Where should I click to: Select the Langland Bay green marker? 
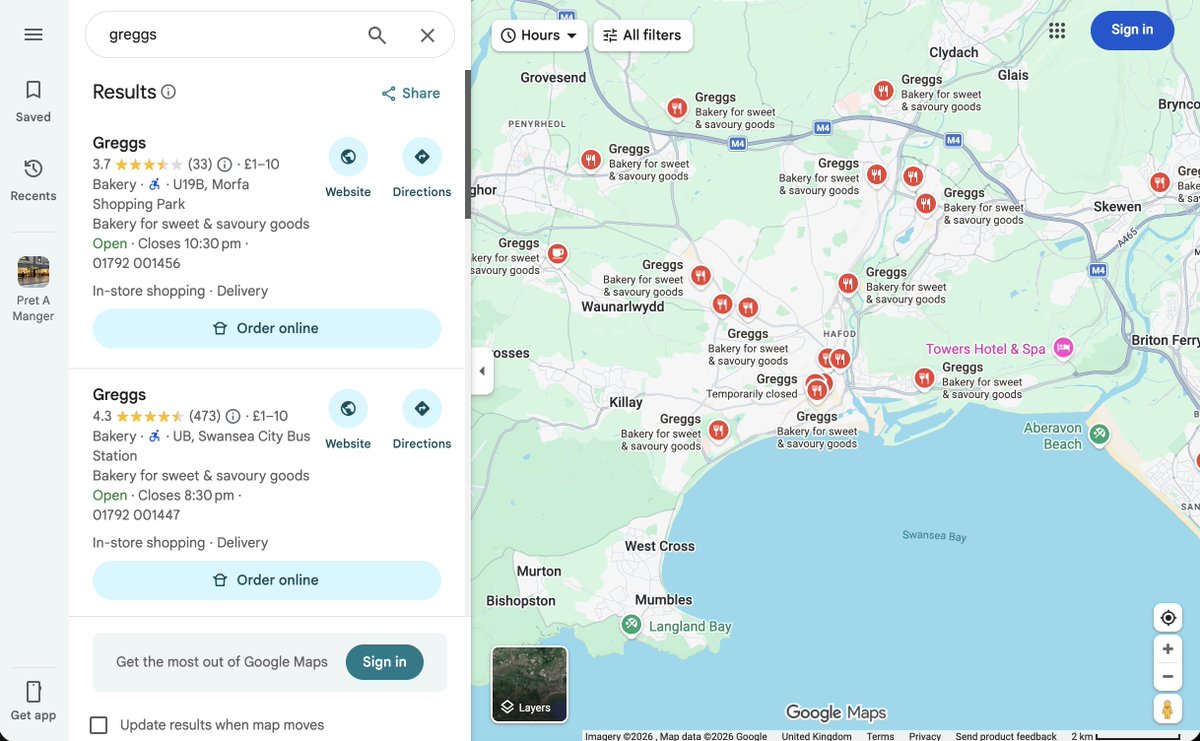pyautogui.click(x=631, y=625)
